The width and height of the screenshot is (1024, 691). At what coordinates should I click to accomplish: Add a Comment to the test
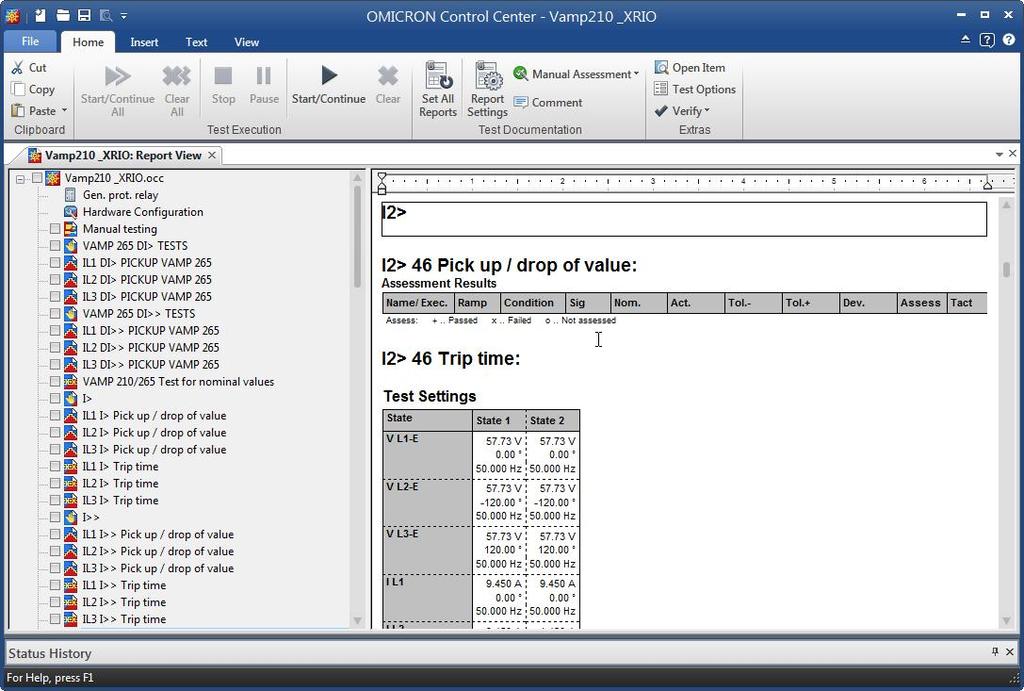click(x=548, y=103)
